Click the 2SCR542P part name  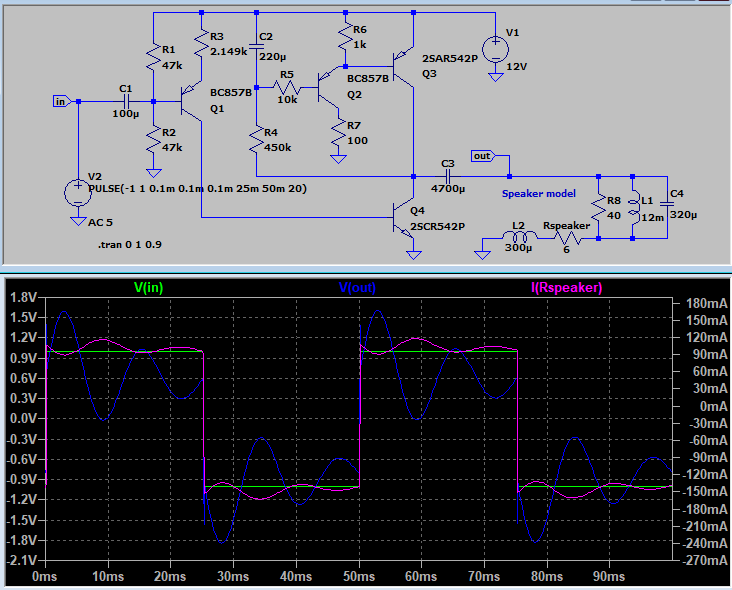pos(437,227)
